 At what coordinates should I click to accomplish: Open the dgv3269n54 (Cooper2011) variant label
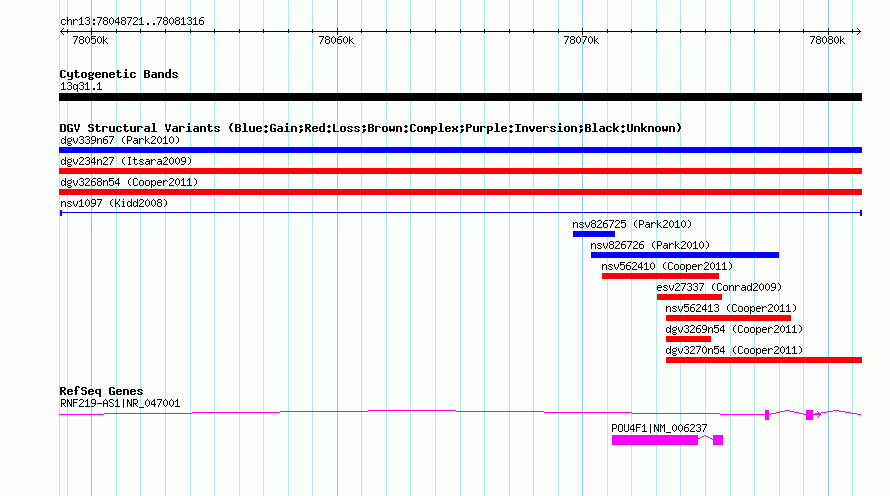(734, 329)
